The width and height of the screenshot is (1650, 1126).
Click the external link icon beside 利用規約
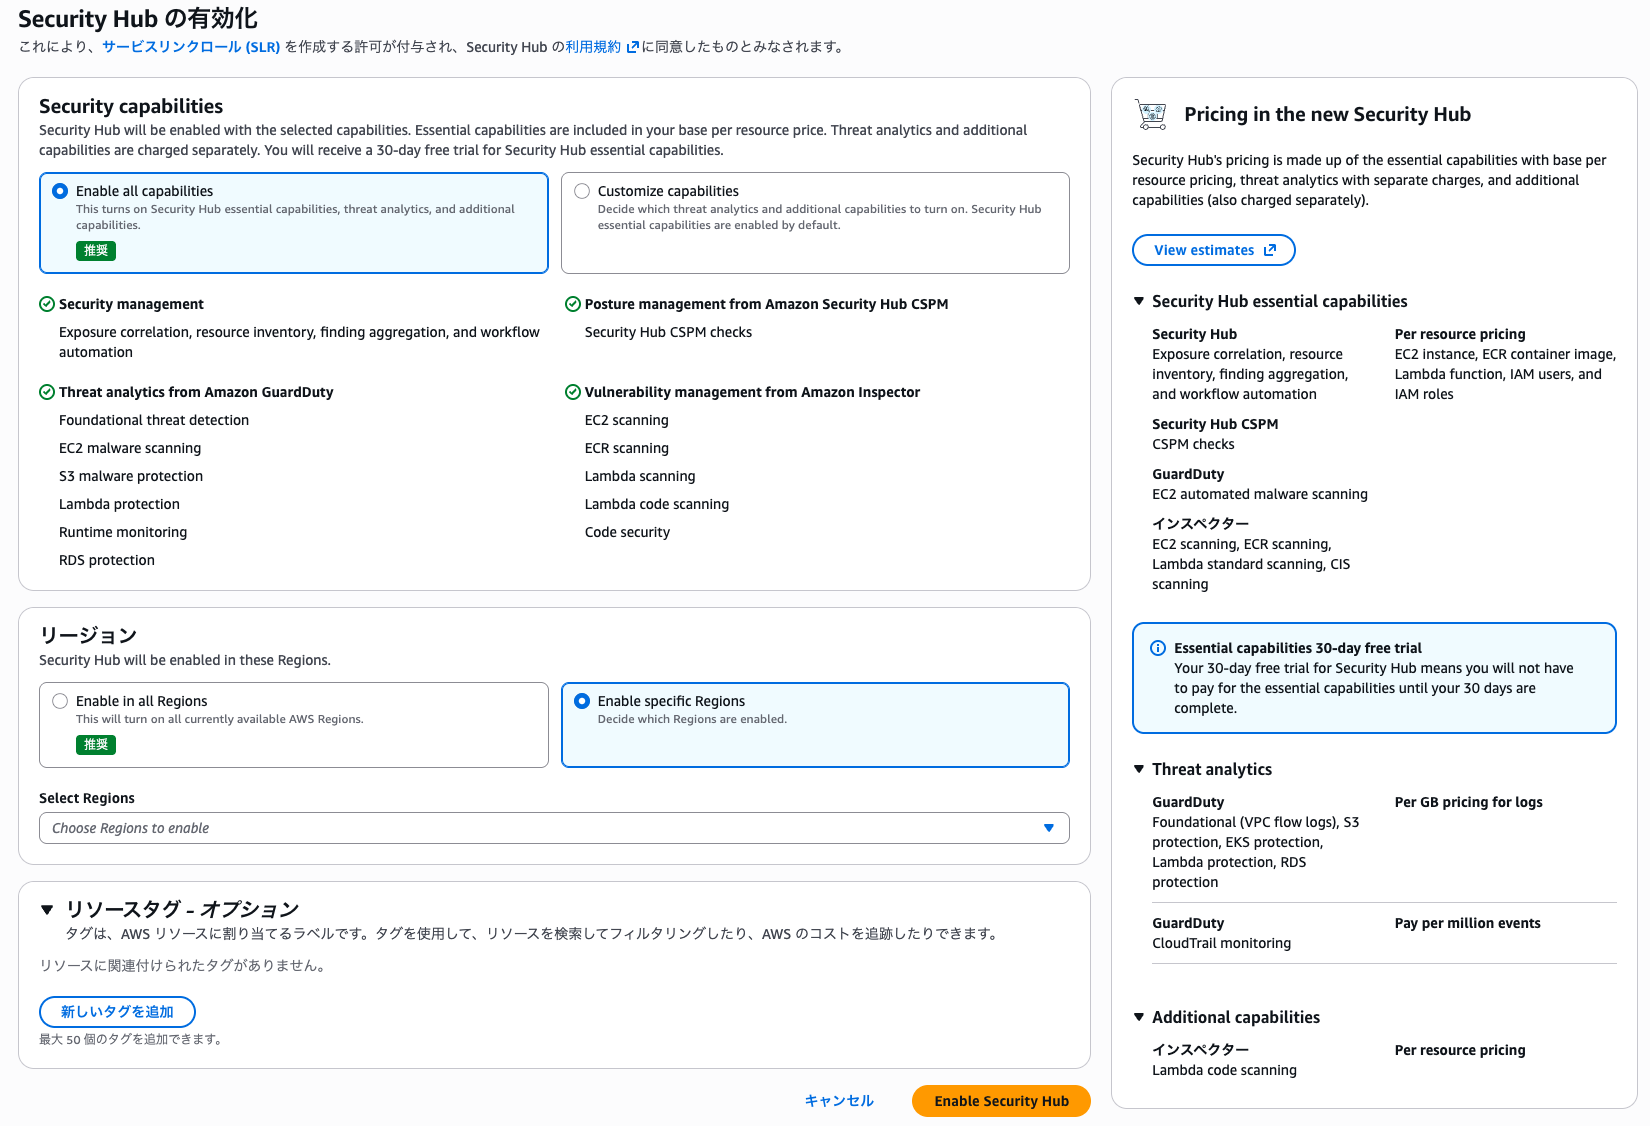(632, 47)
